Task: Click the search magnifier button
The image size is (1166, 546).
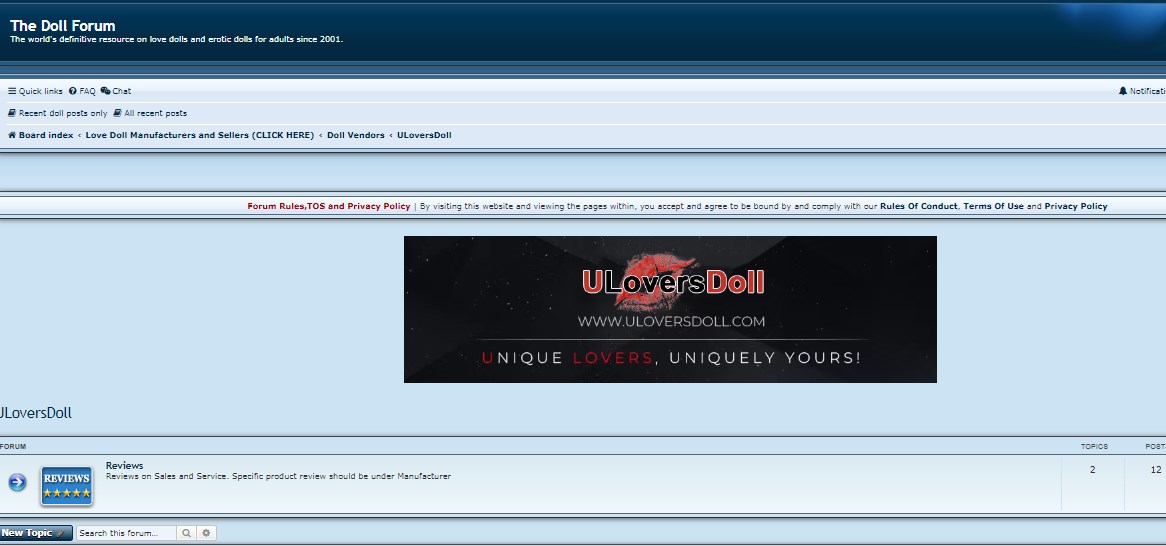Action: pyautogui.click(x=187, y=533)
